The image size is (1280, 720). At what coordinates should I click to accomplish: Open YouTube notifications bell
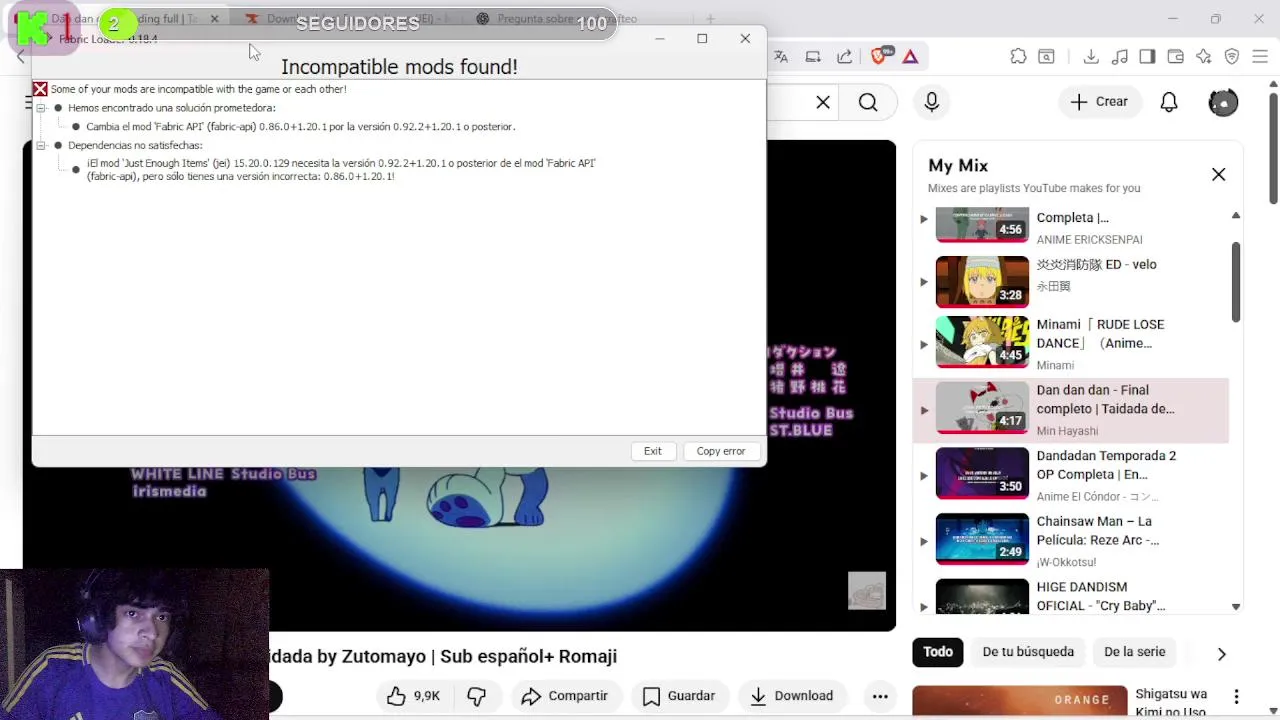tap(1169, 102)
